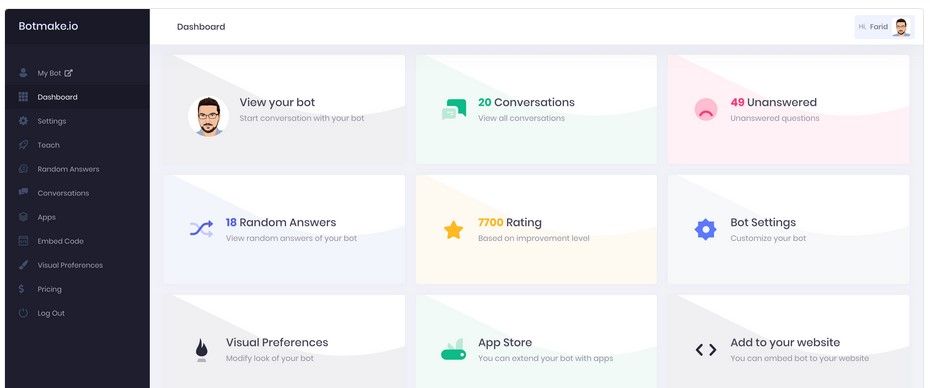Click the flame icon on Visual Preferences card
Screen dimensions: 930x388
coord(202,350)
